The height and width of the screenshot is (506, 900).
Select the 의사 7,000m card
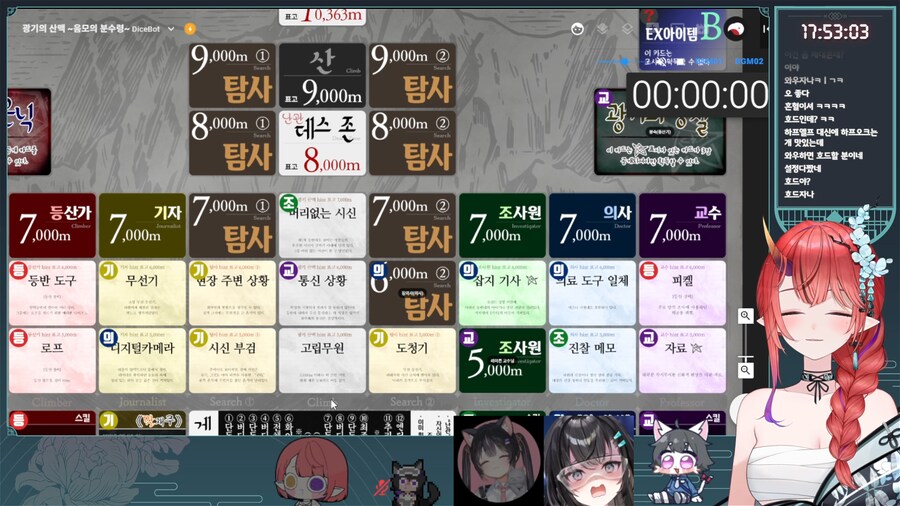592,225
